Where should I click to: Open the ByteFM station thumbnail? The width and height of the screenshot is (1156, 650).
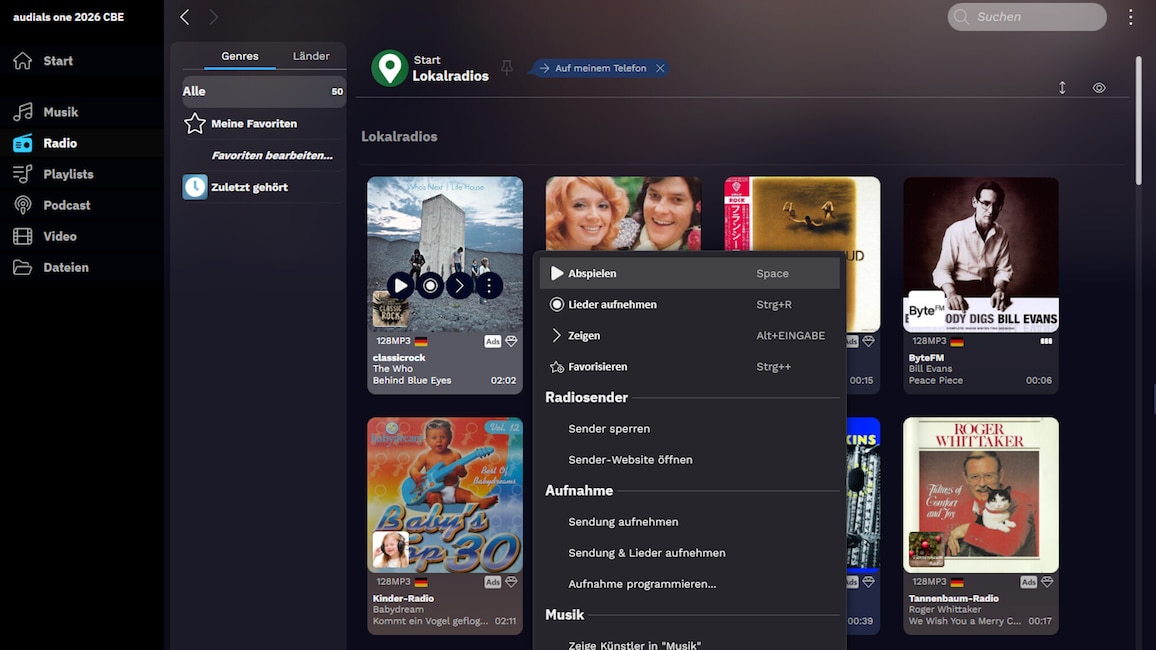(981, 254)
